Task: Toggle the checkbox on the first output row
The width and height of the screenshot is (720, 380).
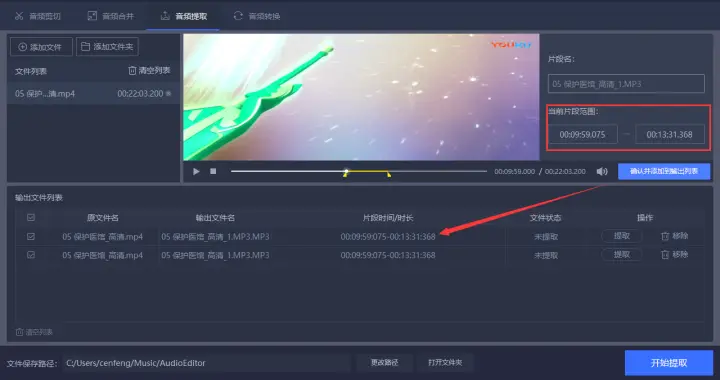Action: click(x=31, y=236)
